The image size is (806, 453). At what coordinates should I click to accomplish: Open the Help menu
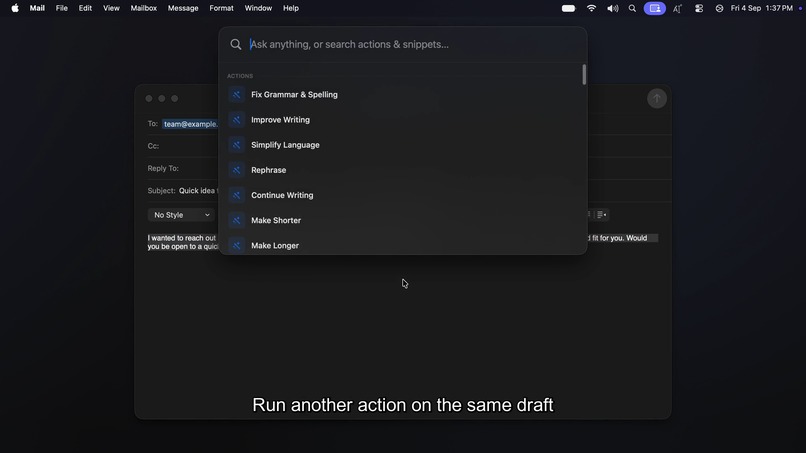click(291, 8)
